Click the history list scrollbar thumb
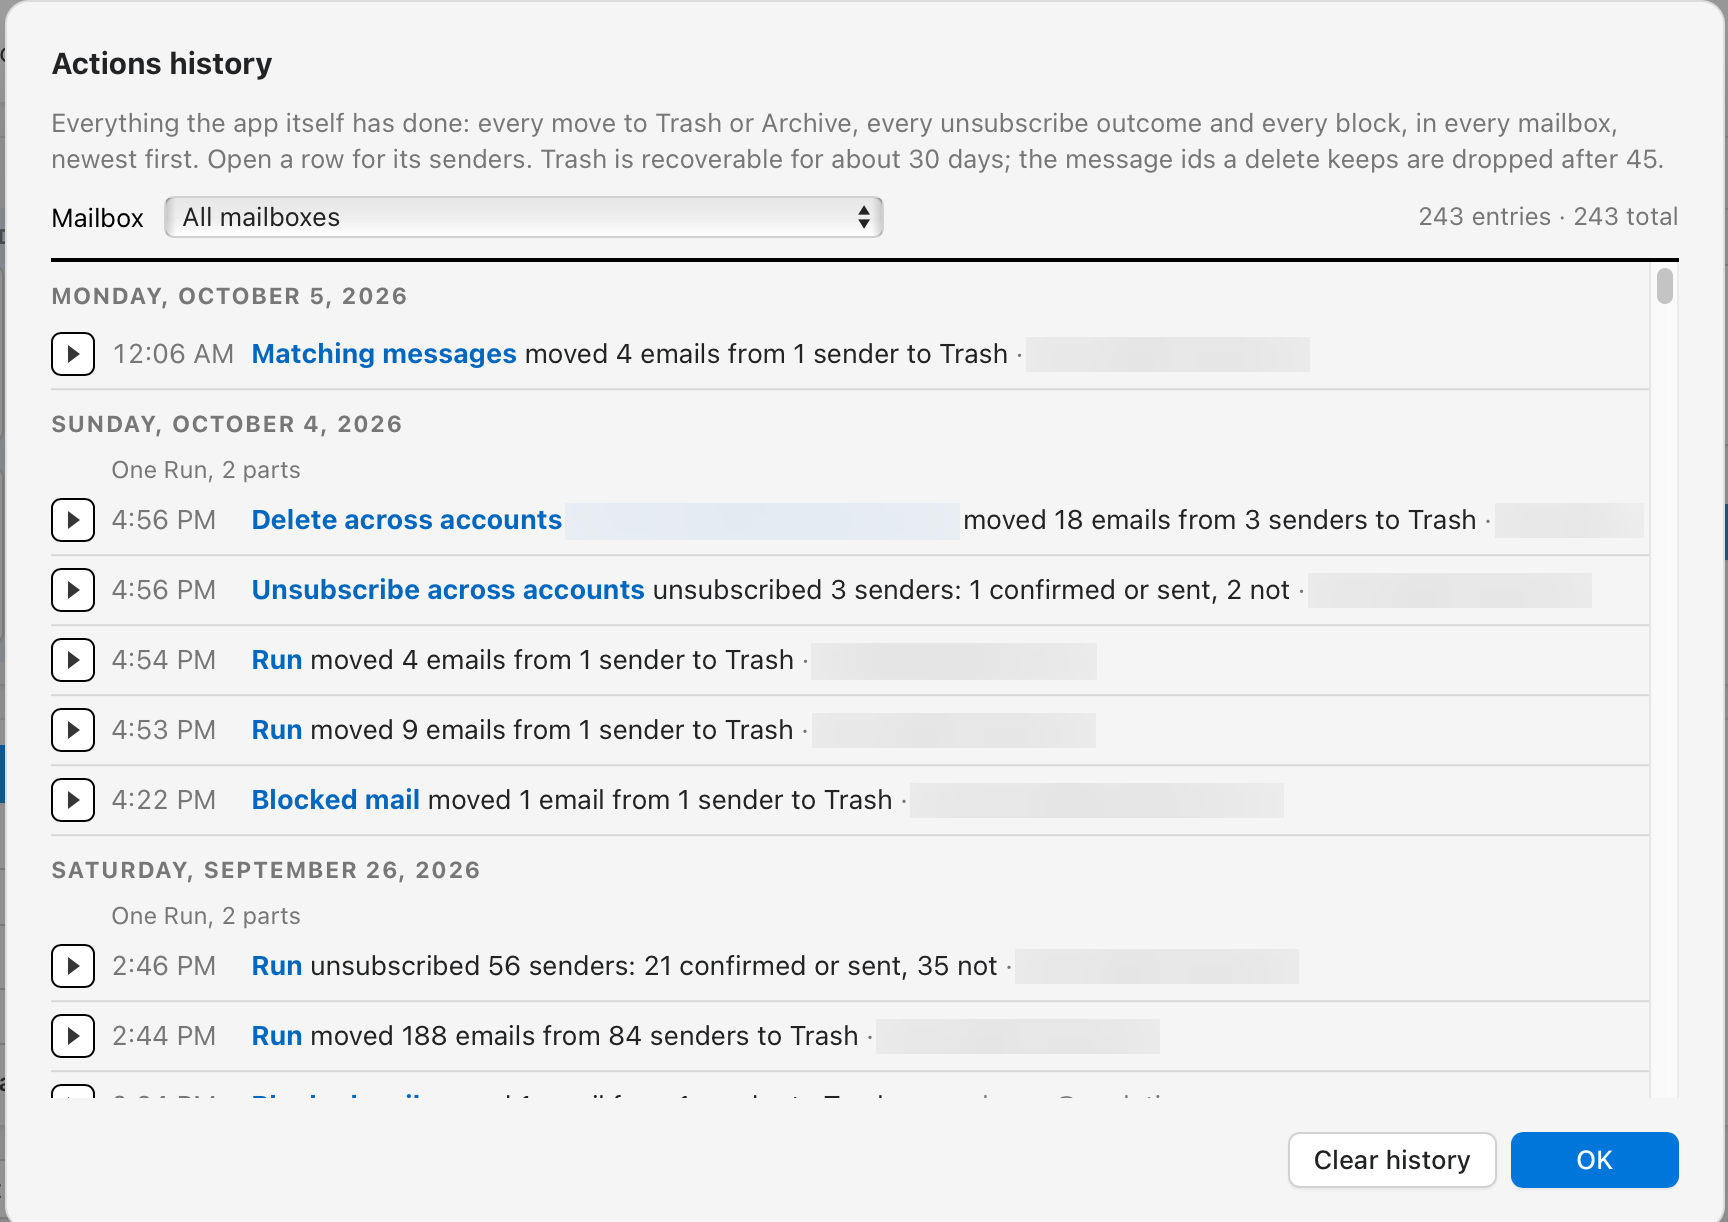This screenshot has height=1222, width=1728. click(1664, 286)
